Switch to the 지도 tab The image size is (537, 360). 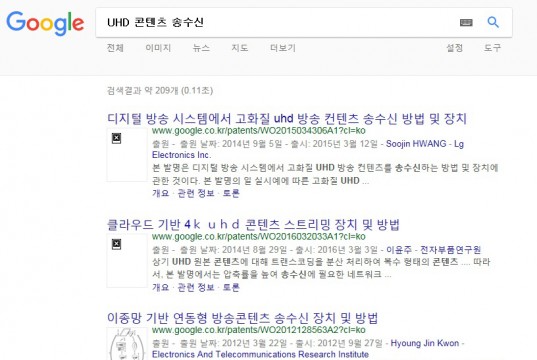[239, 48]
